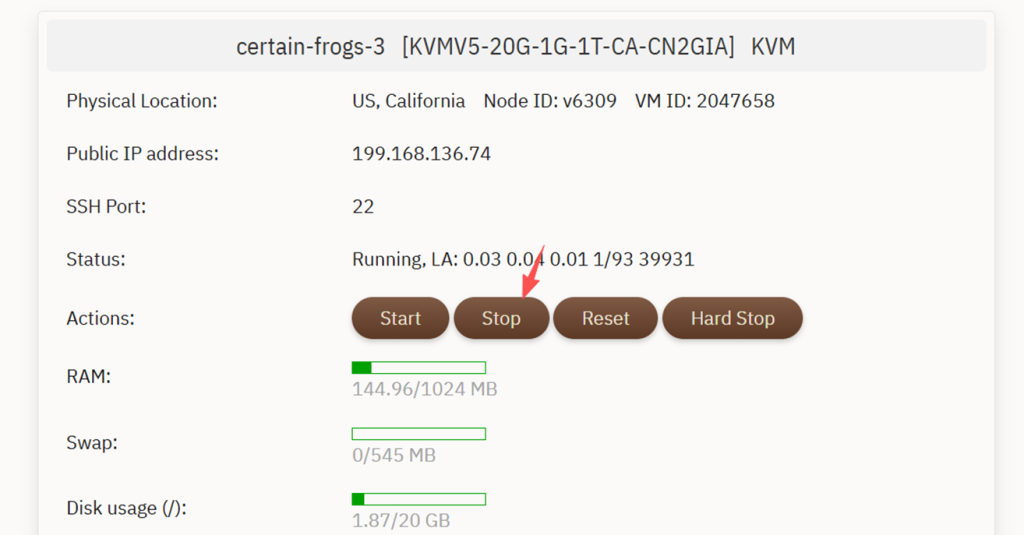Click the US, California location text
Image resolution: width=1024 pixels, height=535 pixels.
click(x=408, y=101)
